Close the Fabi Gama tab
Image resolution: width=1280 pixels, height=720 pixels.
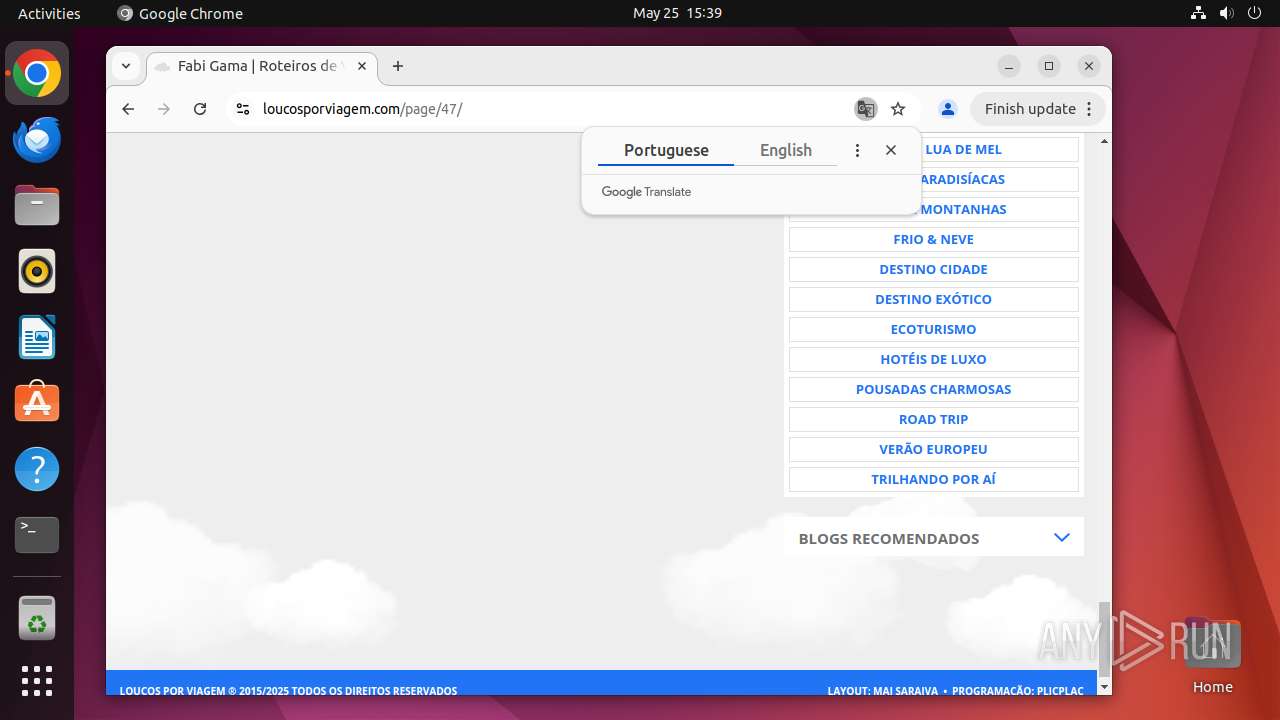362,66
